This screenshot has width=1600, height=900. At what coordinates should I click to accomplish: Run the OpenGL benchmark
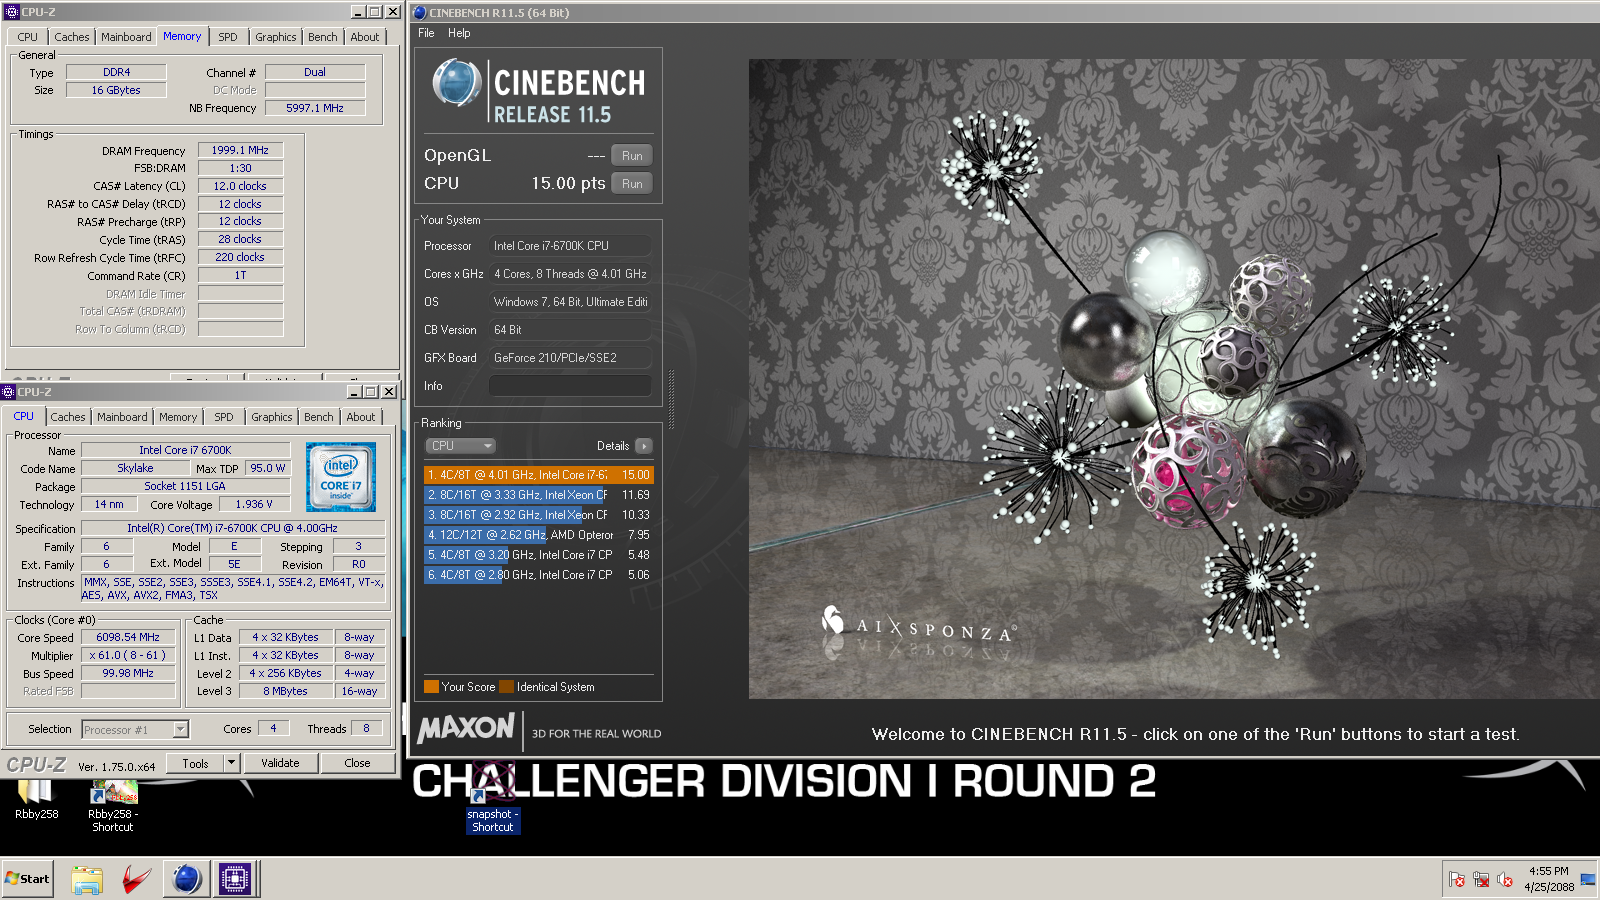tap(632, 155)
